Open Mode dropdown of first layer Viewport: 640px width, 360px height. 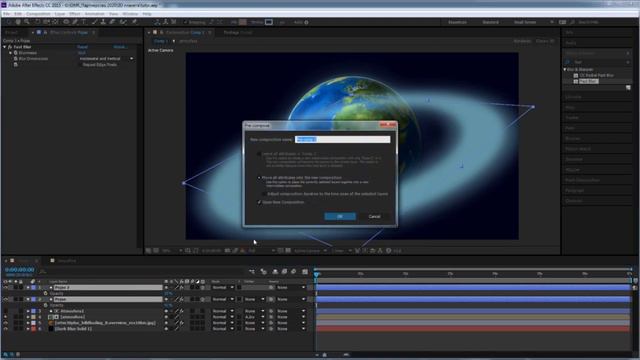click(223, 287)
